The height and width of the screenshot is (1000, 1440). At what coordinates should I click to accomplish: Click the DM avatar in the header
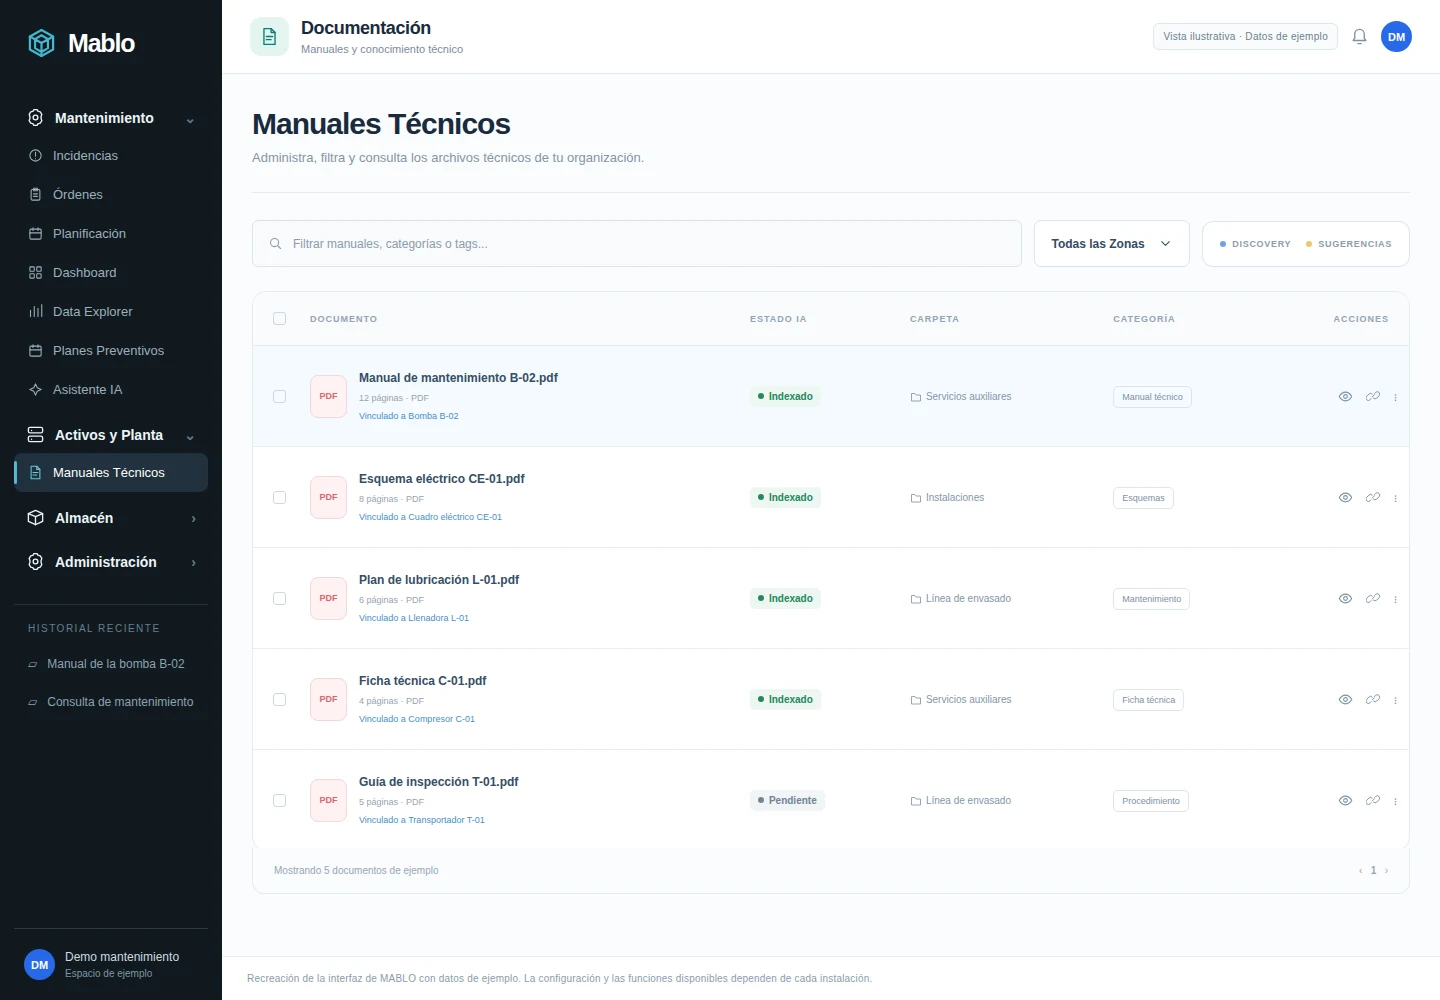coord(1396,37)
